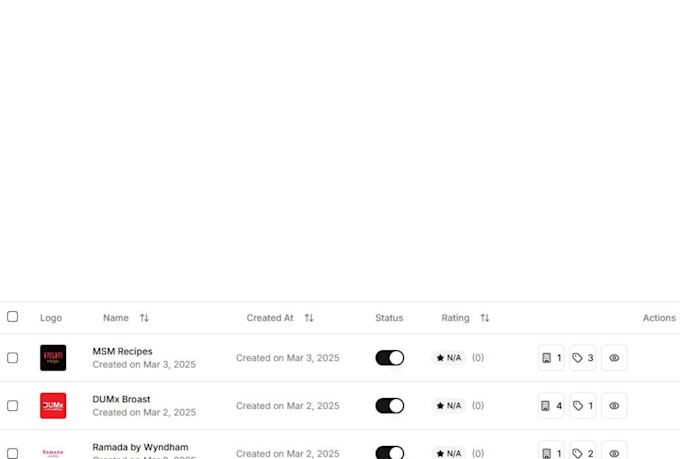Open the DUMx Broast name link
Image resolution: width=680 pixels, height=459 pixels.
pyautogui.click(x=121, y=399)
